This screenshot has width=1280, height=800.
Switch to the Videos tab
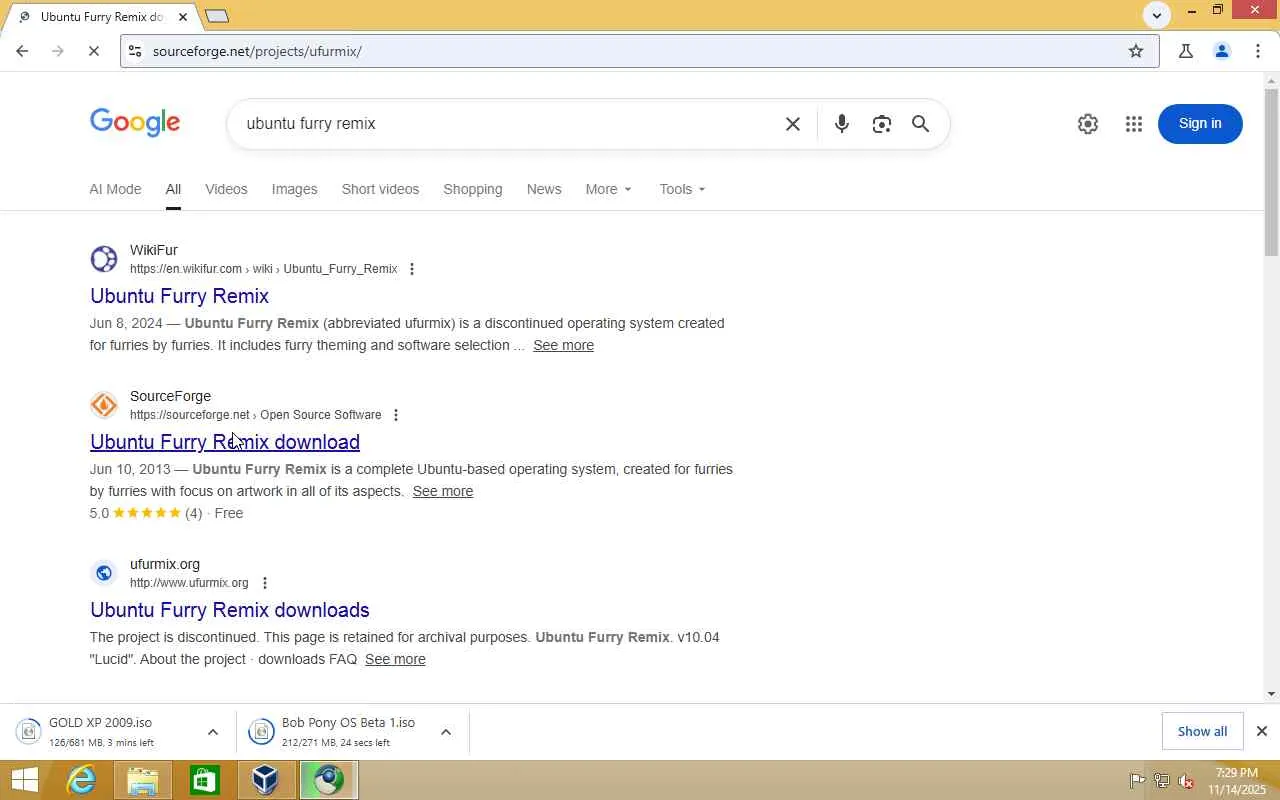pyautogui.click(x=226, y=189)
